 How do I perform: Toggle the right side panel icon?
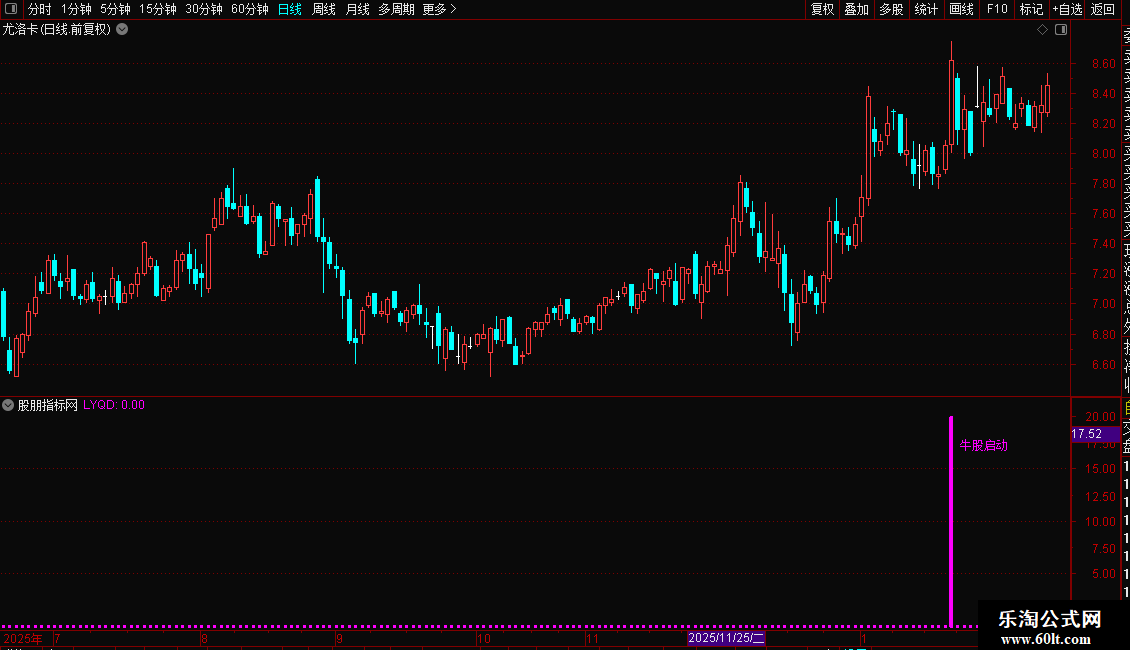click(x=1061, y=30)
